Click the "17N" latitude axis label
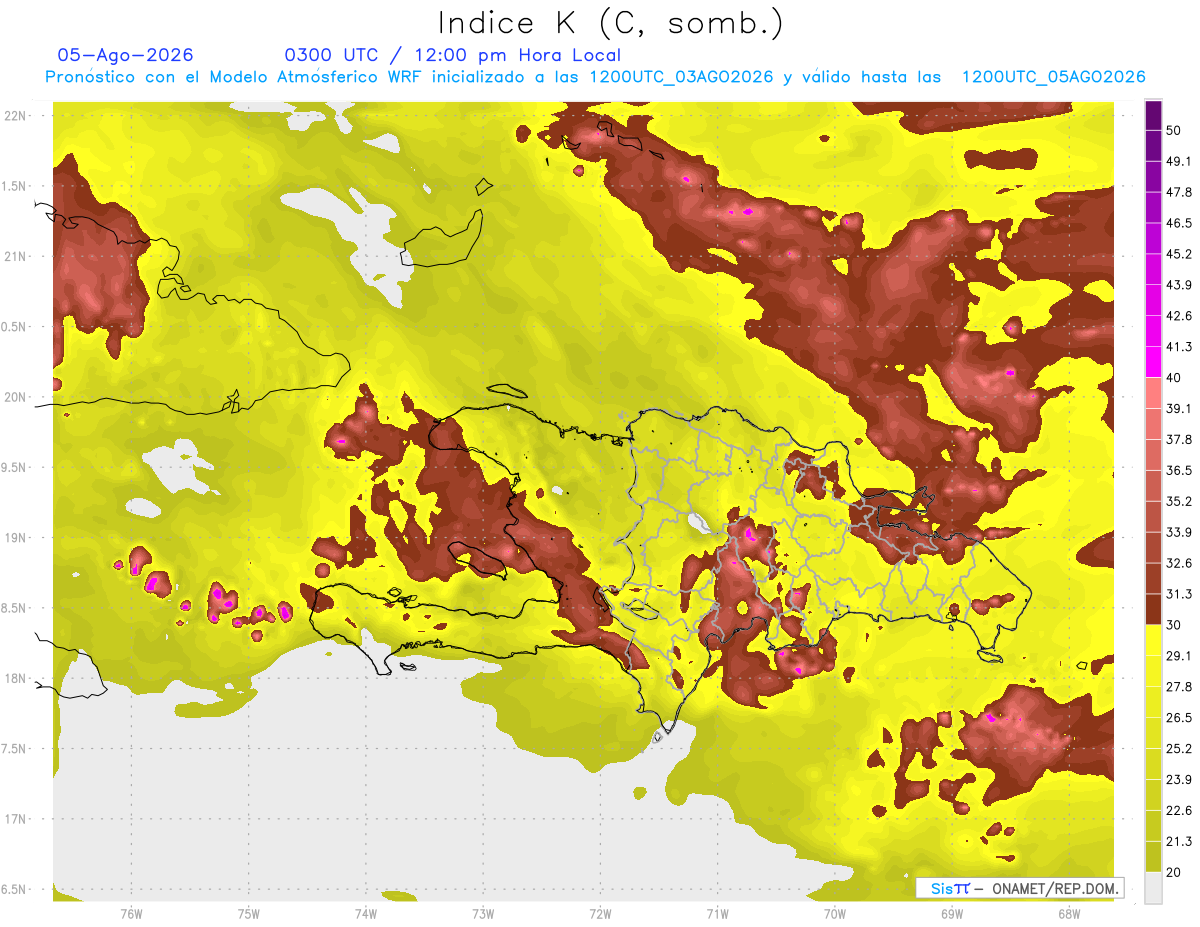This screenshot has height=927, width=1200. click(x=15, y=819)
